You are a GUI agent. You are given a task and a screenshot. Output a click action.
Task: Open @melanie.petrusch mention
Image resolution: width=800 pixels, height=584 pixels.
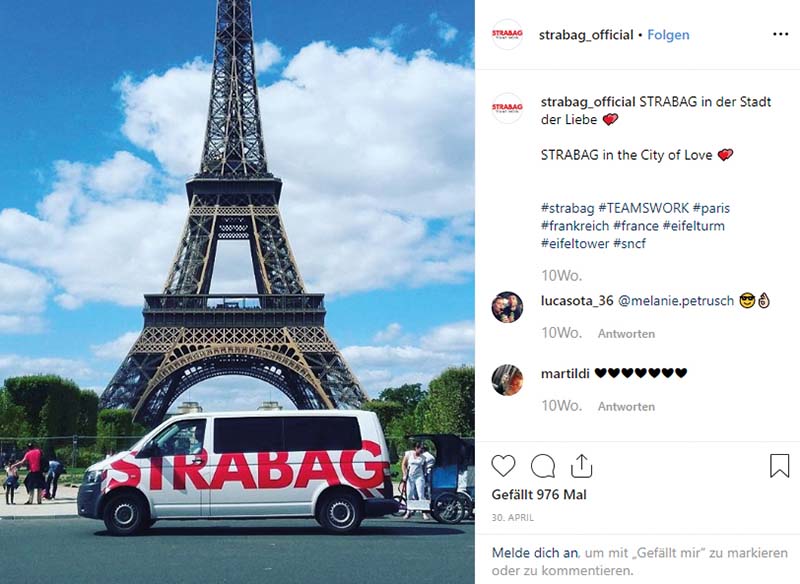pyautogui.click(x=676, y=301)
